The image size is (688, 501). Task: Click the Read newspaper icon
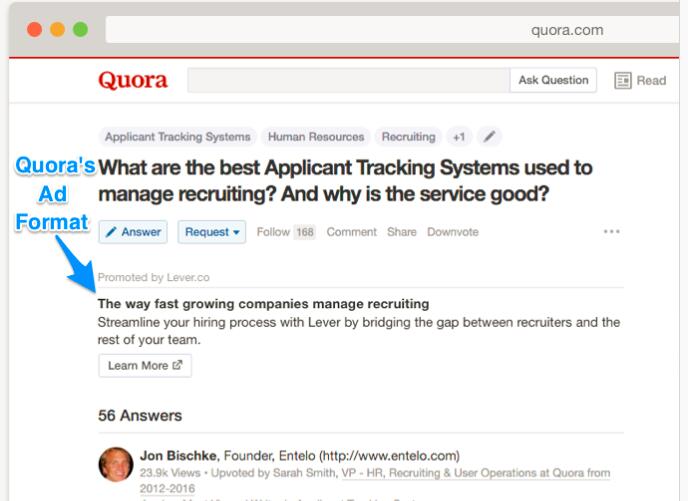coord(623,81)
